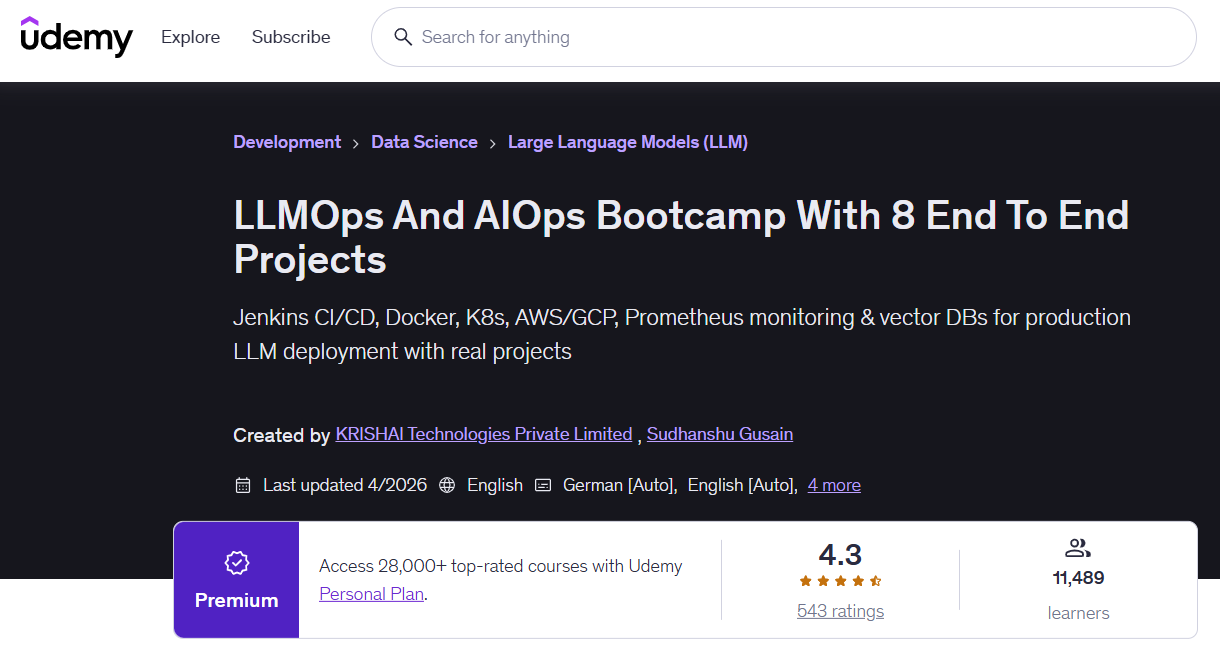This screenshot has width=1220, height=671.
Task: Click the English [Auto] caption text
Action: pos(742,485)
